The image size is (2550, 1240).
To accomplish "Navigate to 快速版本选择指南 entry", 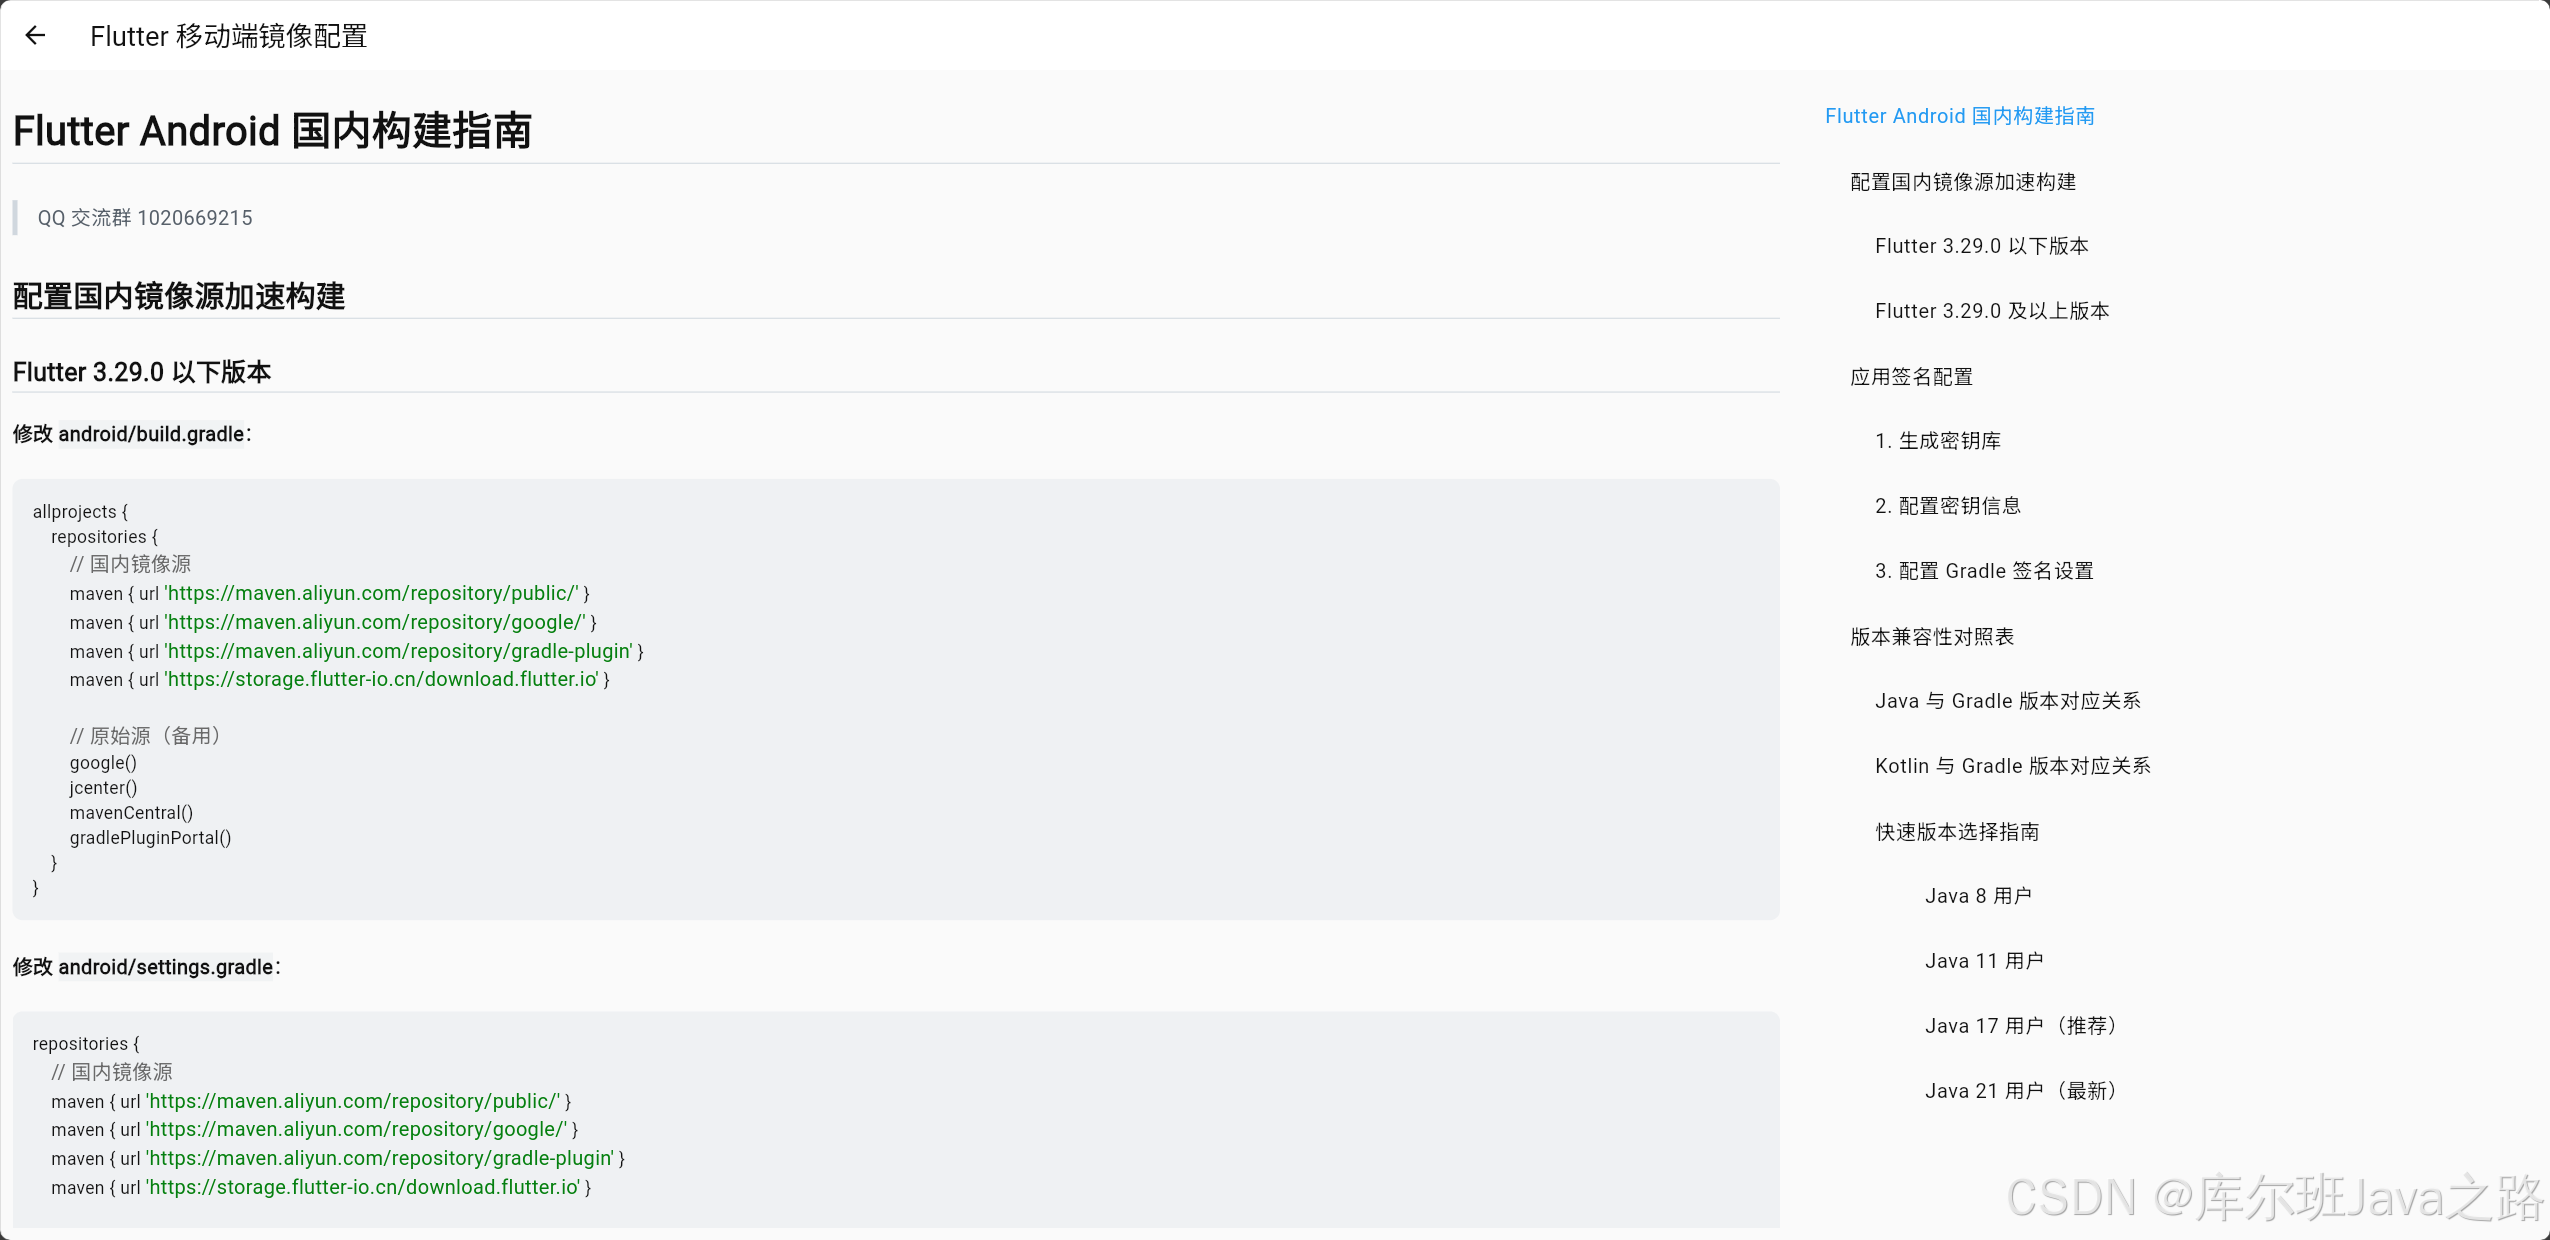I will click(x=1956, y=832).
